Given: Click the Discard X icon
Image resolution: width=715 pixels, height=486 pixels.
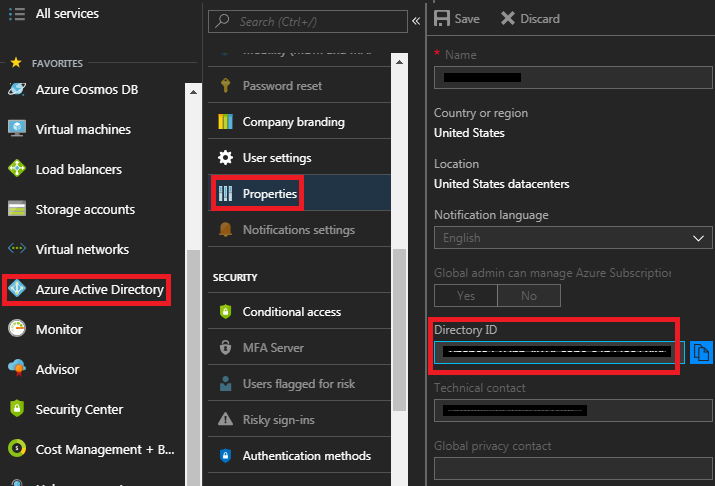Looking at the screenshot, I should (508, 19).
